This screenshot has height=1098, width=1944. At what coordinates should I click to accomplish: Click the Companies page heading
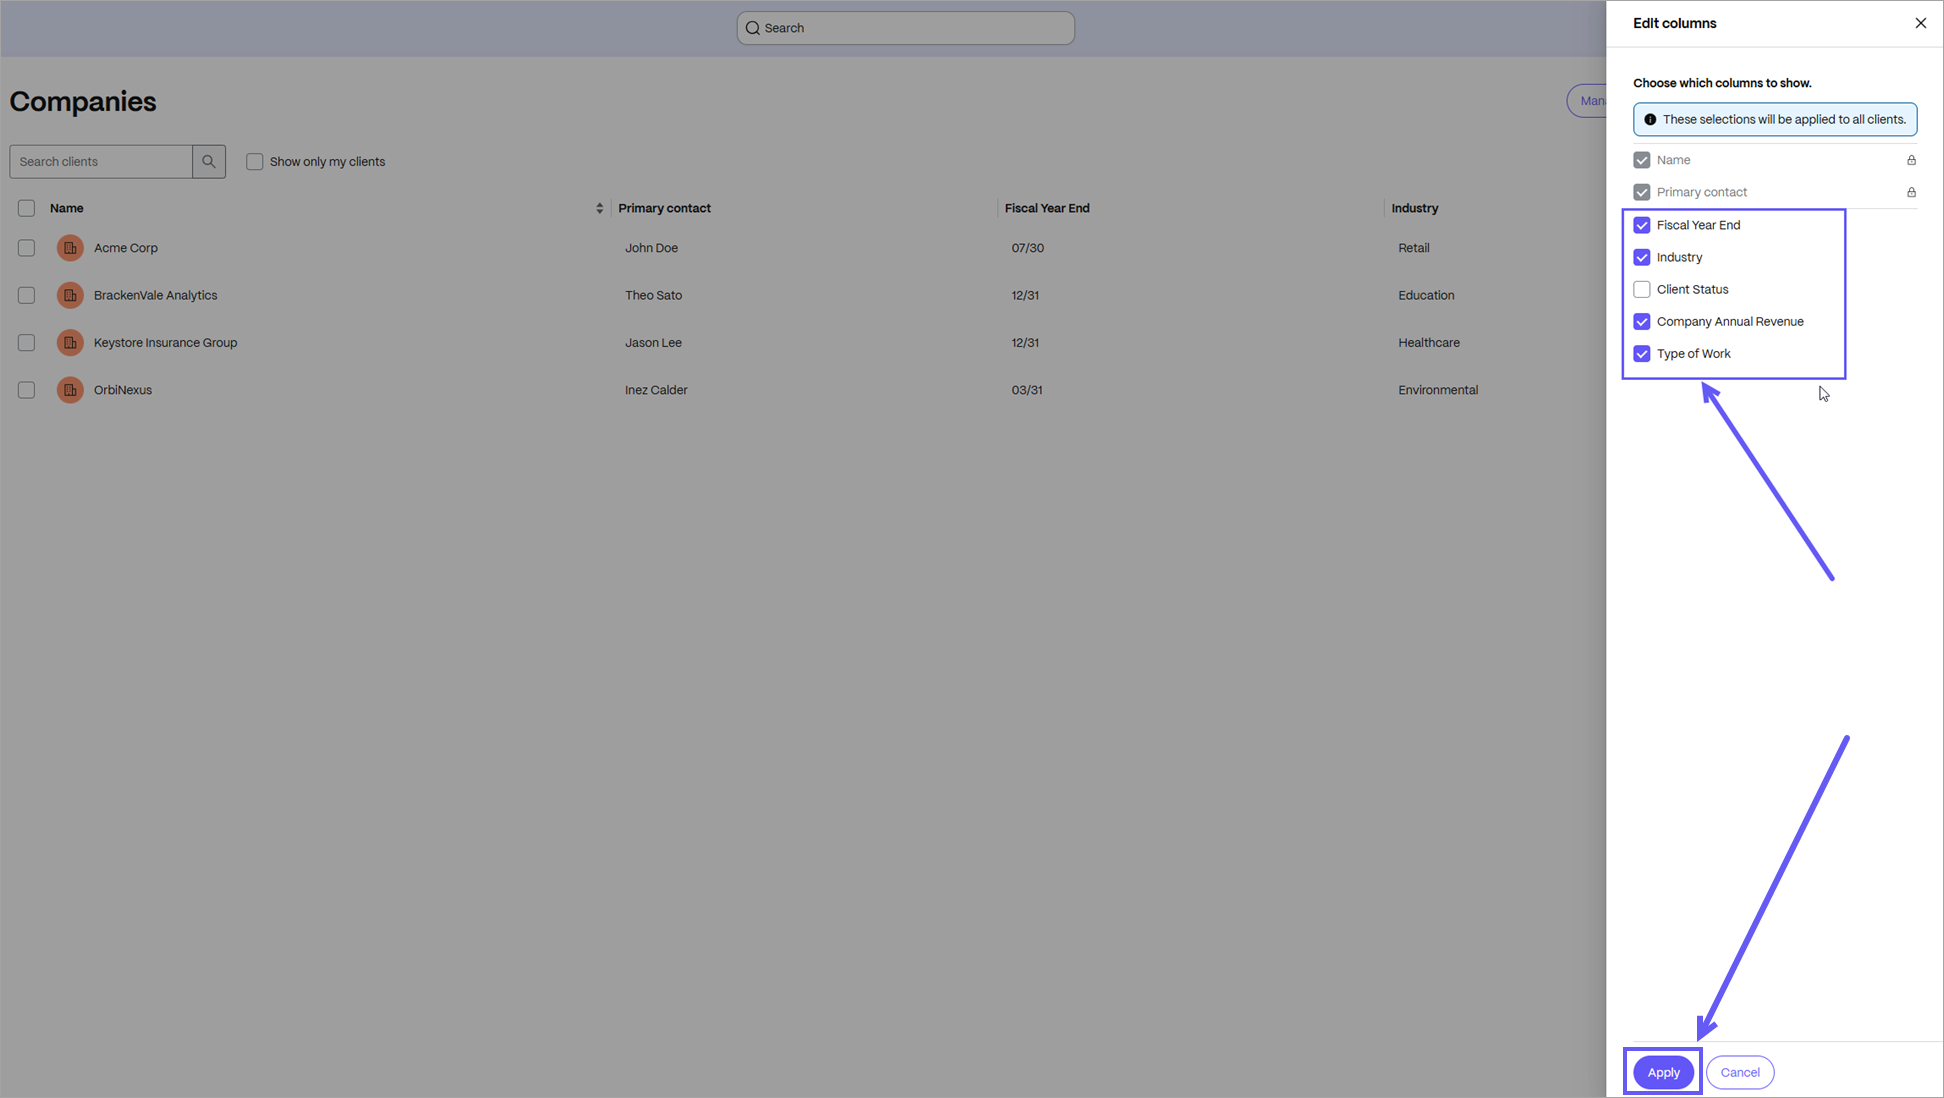tap(83, 101)
